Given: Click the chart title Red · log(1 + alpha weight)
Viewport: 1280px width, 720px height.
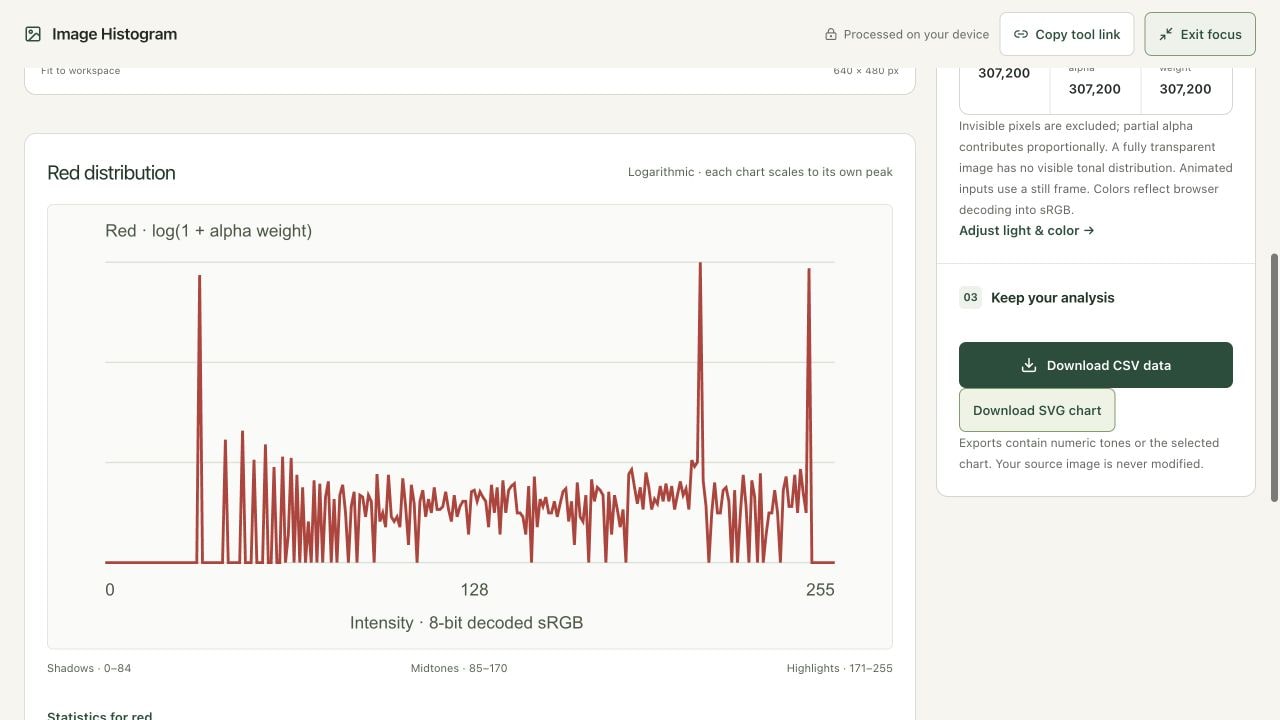Looking at the screenshot, I should [209, 231].
